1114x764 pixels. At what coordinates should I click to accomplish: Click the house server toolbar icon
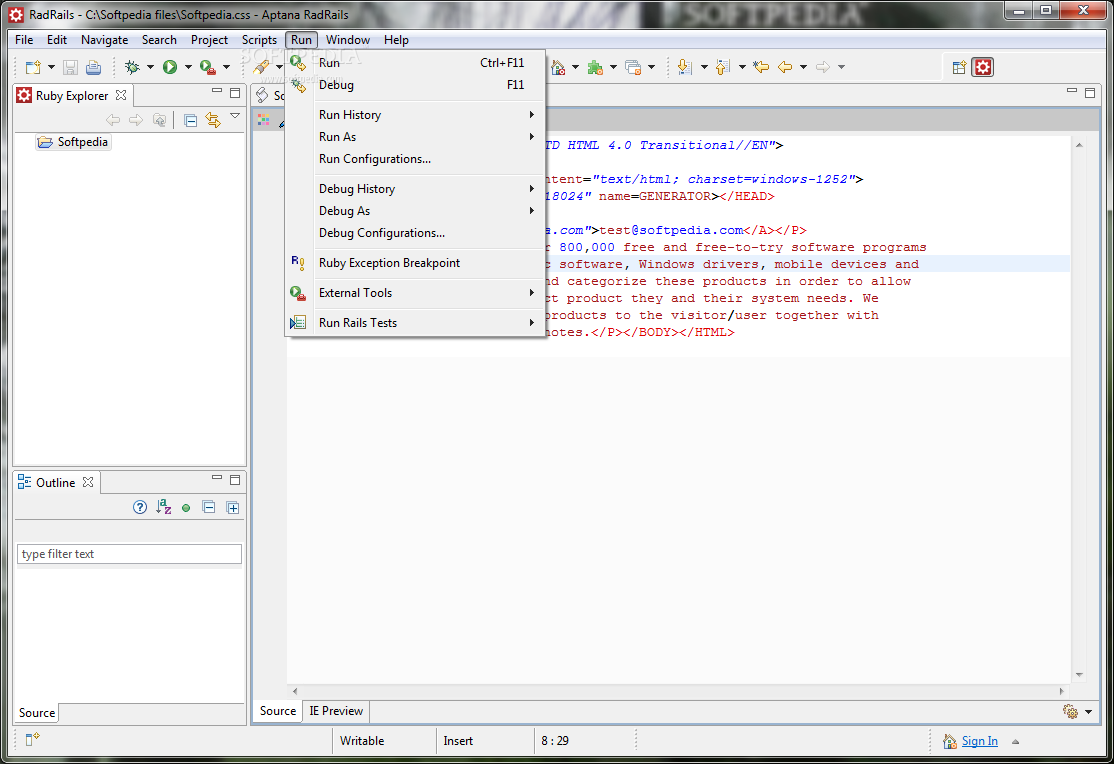pos(558,67)
